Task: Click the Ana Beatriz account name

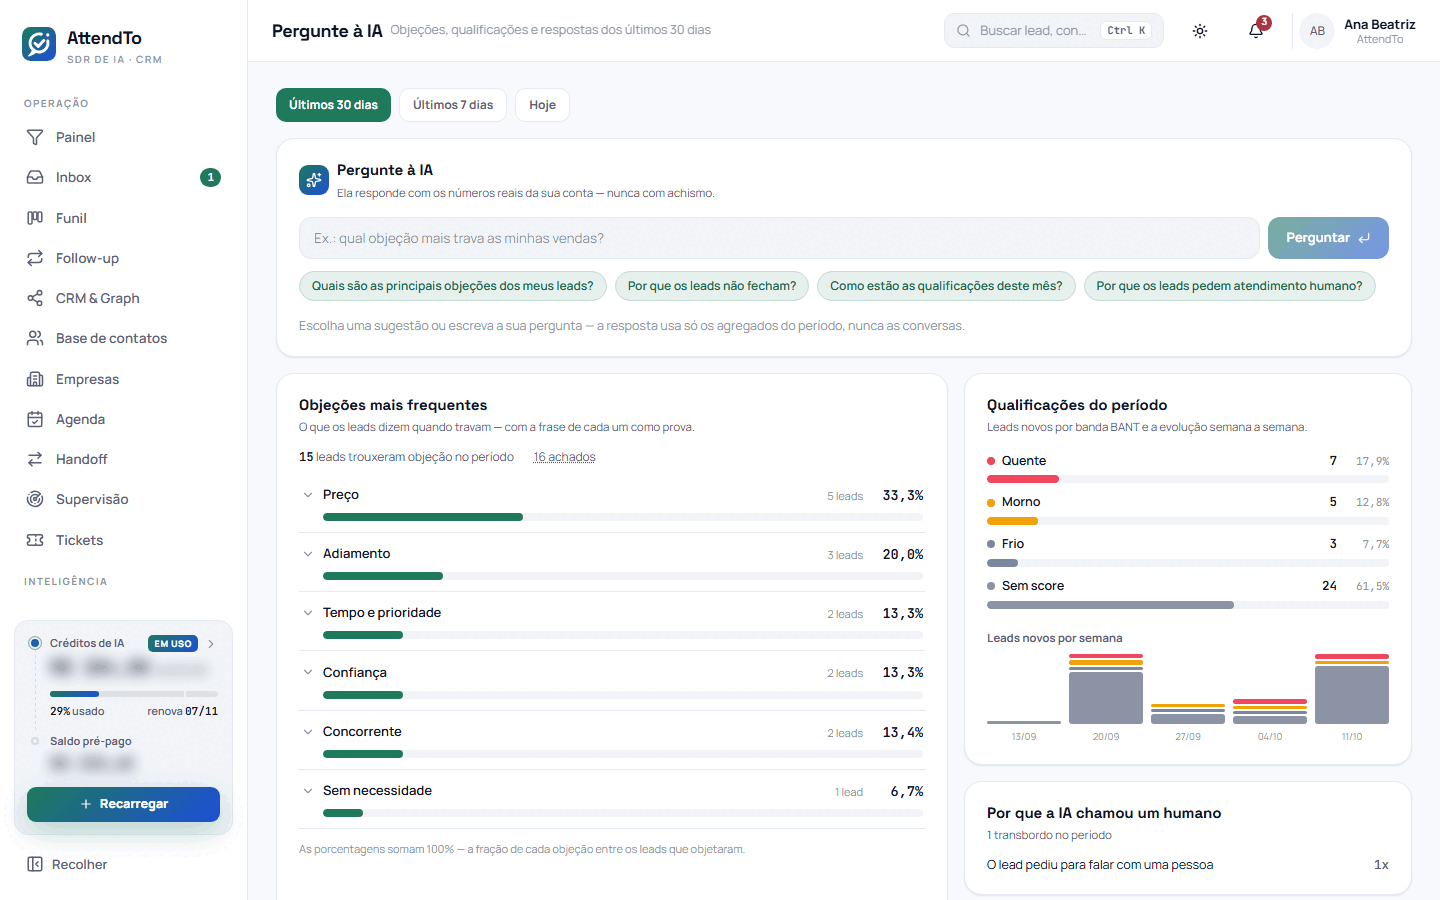Action: 1379,24
